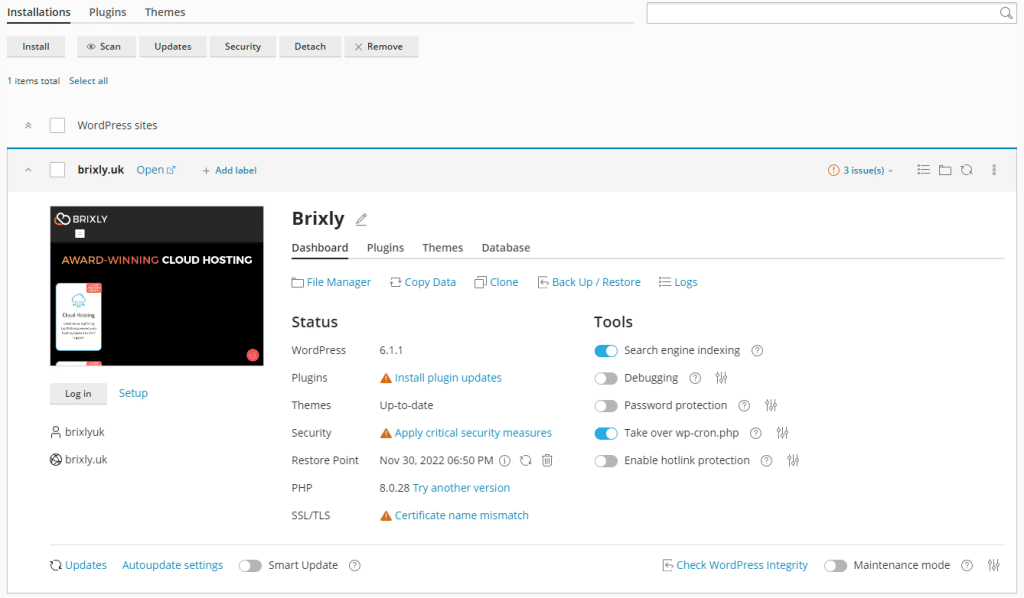Click warning icon beside Certificate name mismatch
Screen dimensions: 1024x598
tap(386, 516)
